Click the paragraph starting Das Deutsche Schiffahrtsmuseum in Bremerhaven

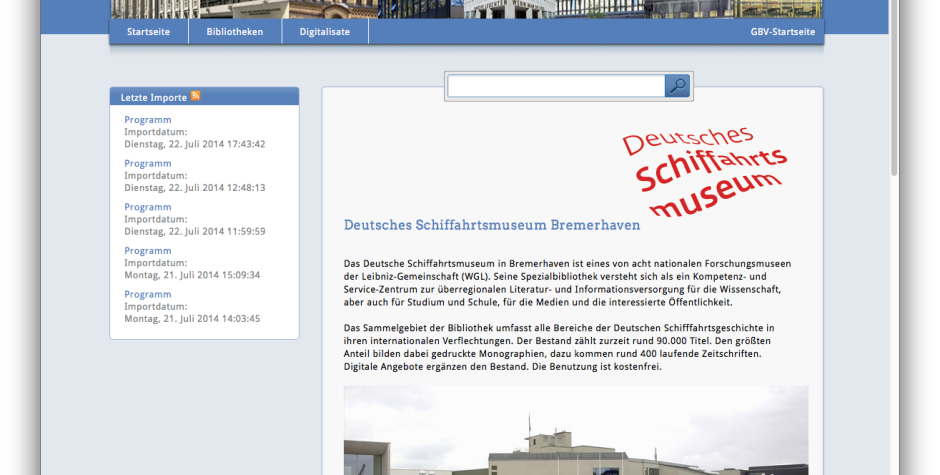567,282
